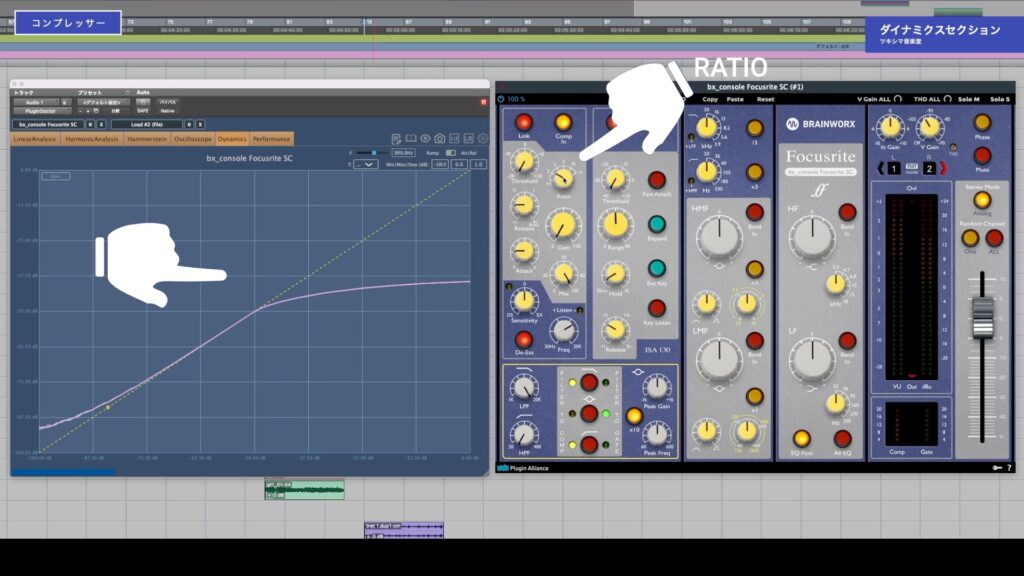This screenshot has width=1024, height=576.
Task: Click the Paste button in bx_console
Action: pos(735,99)
